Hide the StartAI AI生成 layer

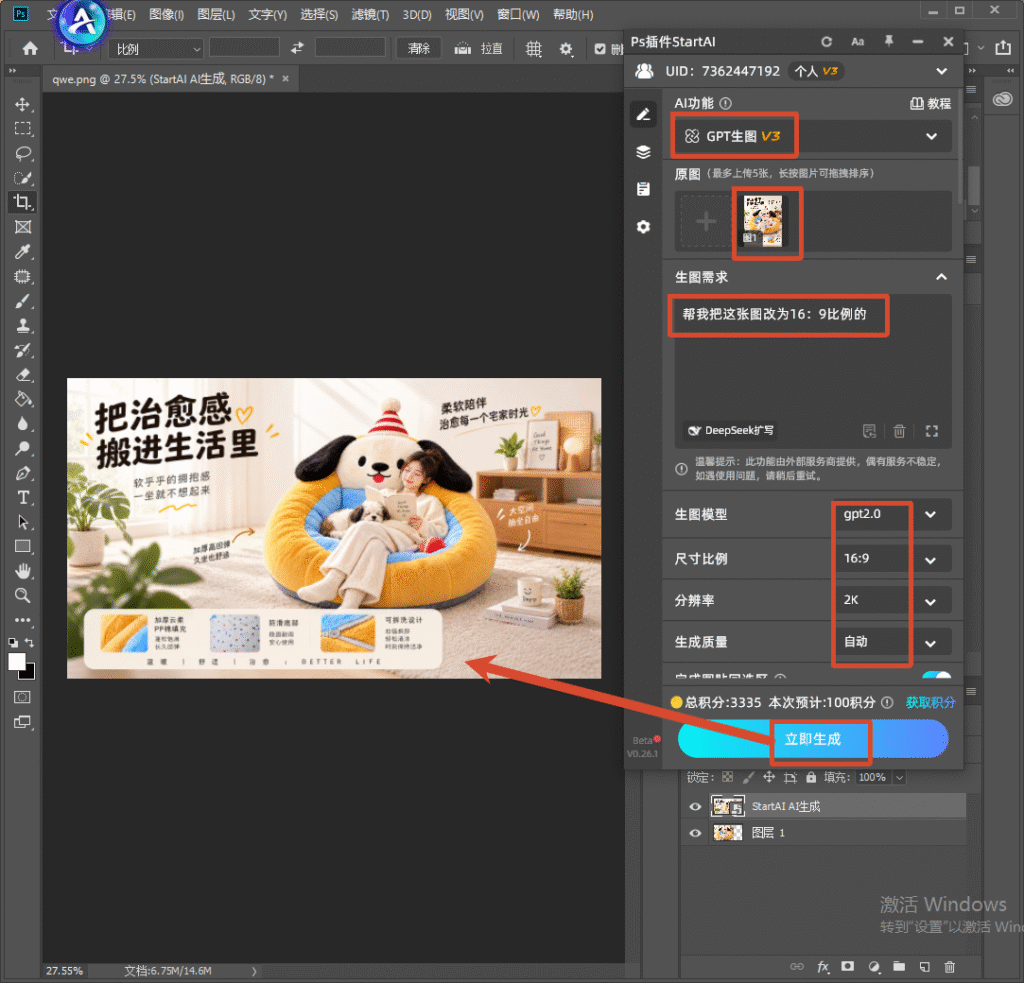695,807
